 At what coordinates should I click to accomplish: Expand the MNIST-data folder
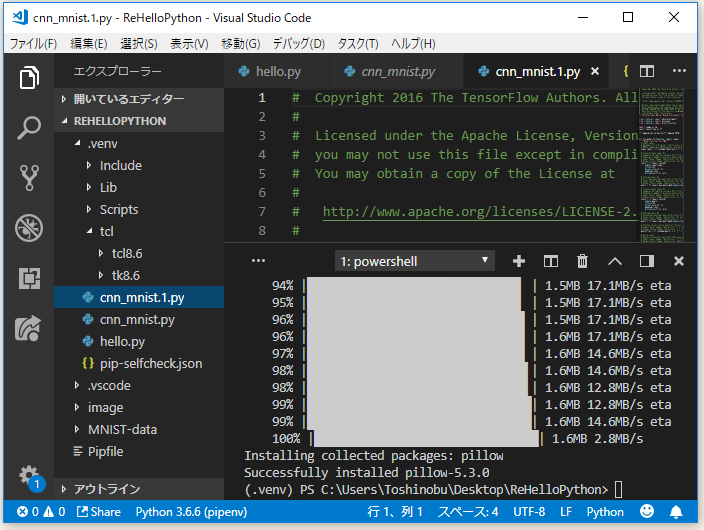pos(139,430)
